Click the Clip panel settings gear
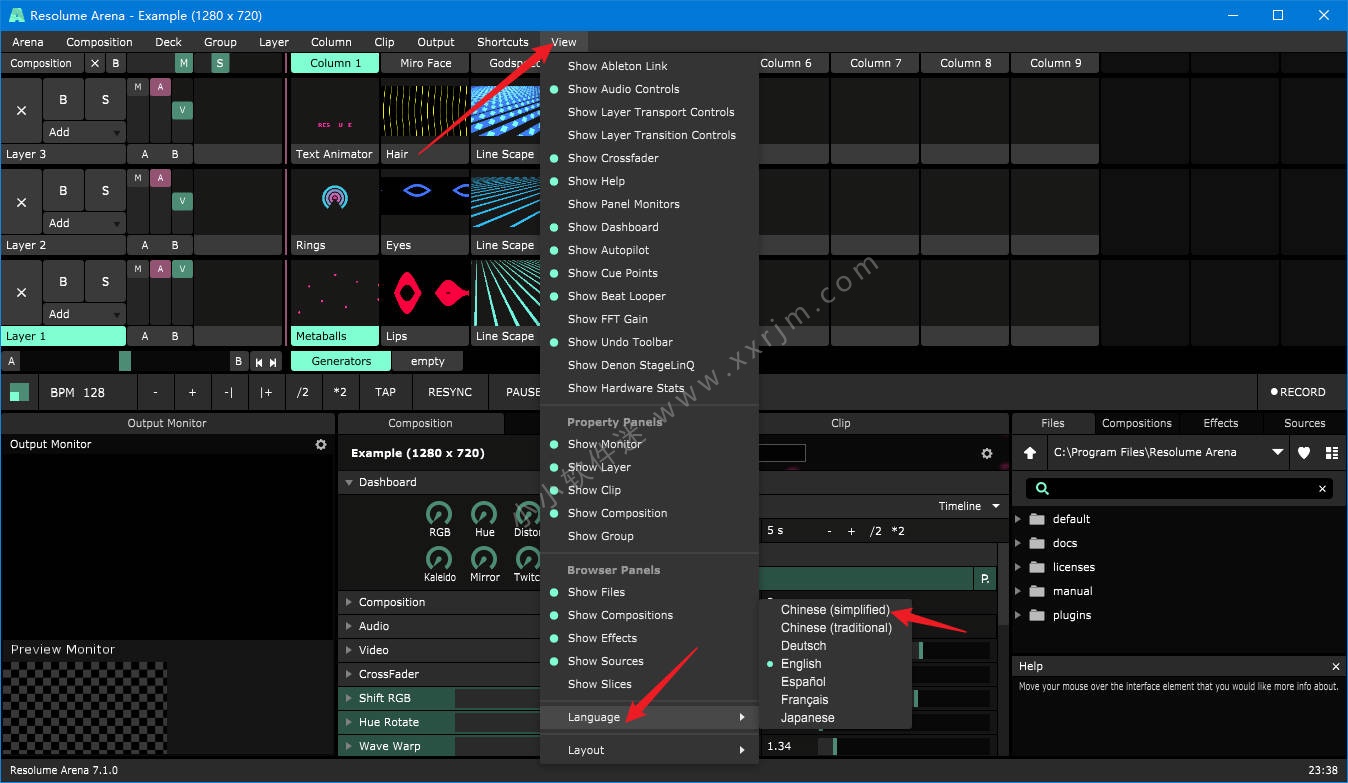Viewport: 1348px width, 783px height. click(x=987, y=453)
